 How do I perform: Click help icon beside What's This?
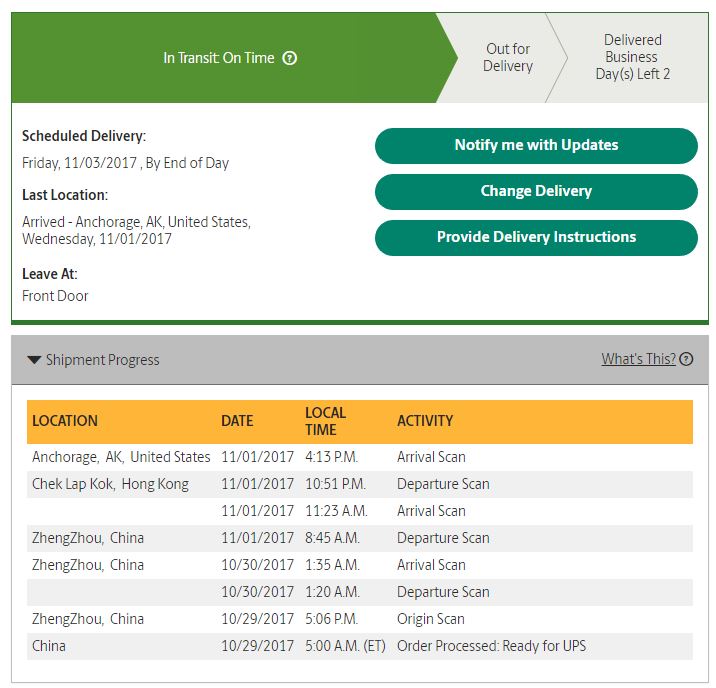click(x=686, y=359)
